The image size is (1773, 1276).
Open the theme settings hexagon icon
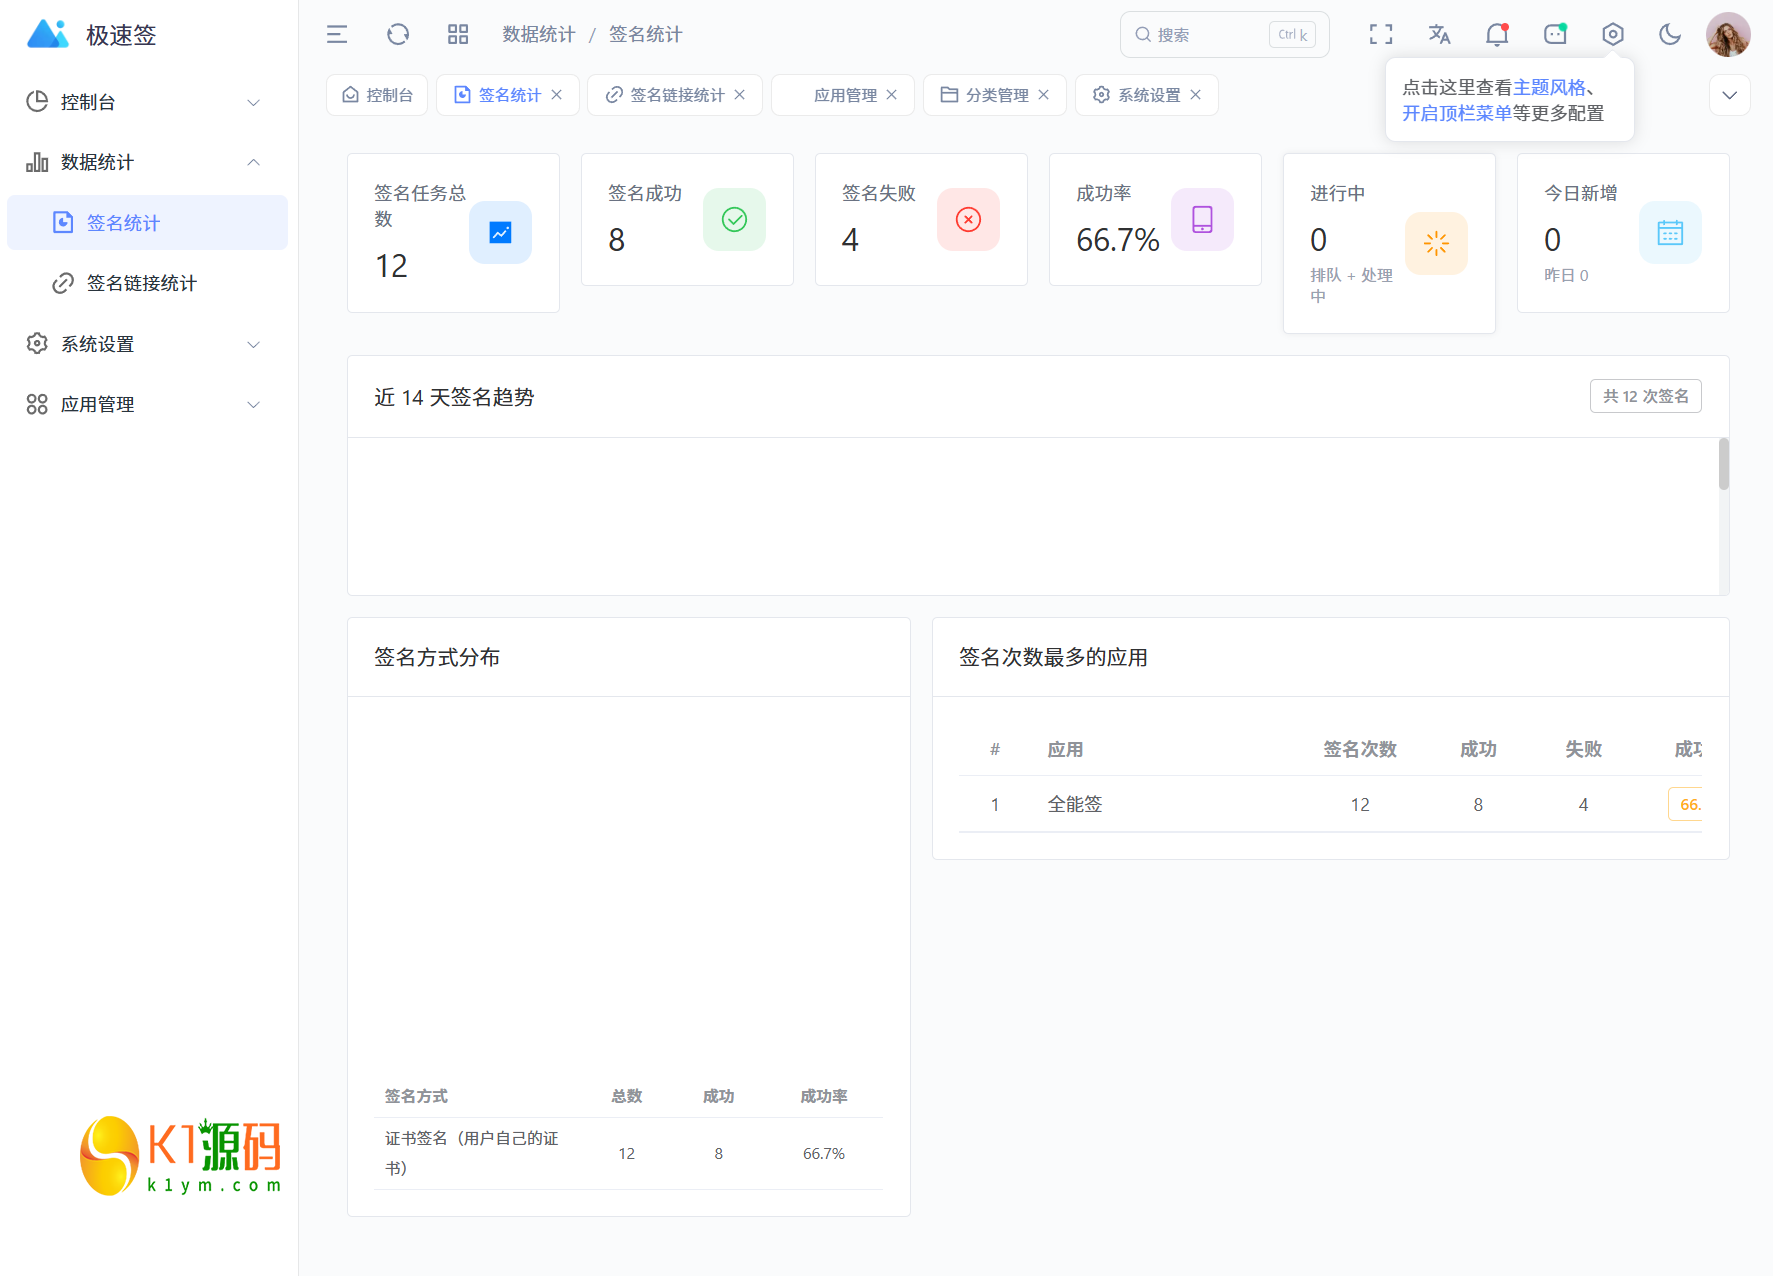point(1613,35)
